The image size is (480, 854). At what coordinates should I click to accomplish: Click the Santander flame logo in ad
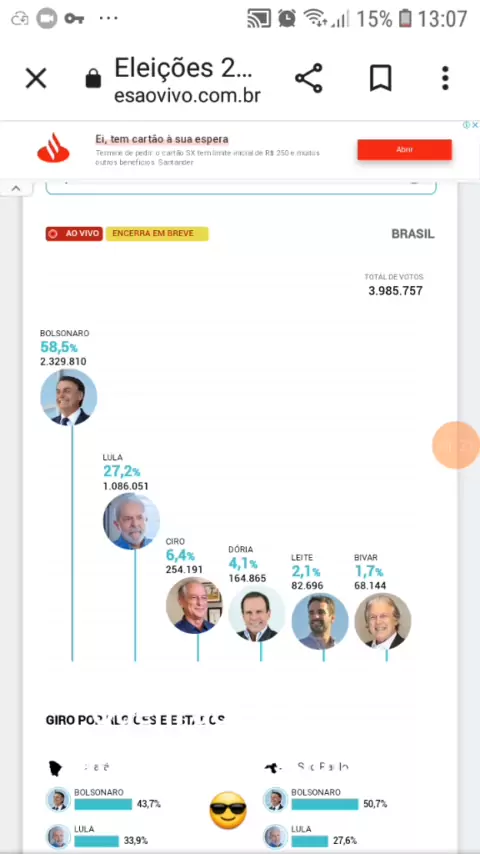[53, 148]
